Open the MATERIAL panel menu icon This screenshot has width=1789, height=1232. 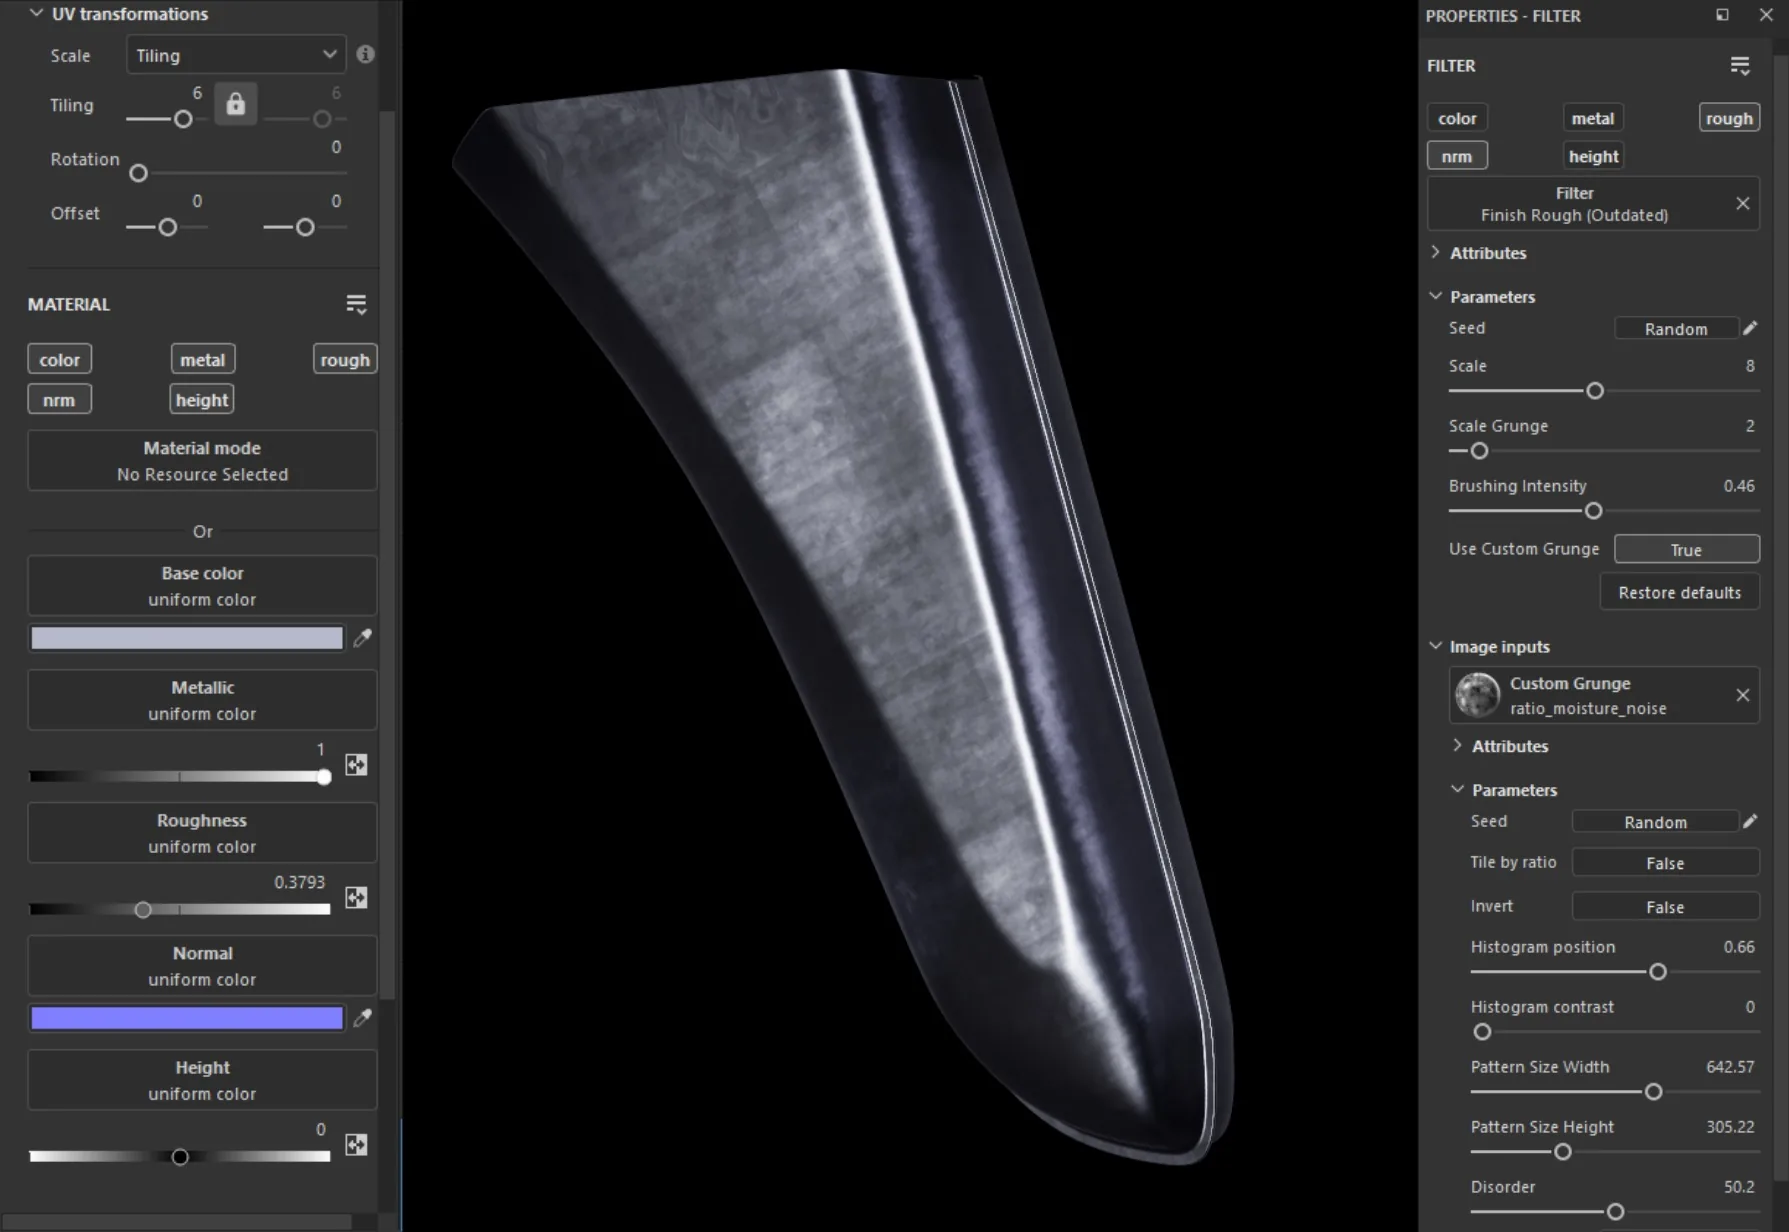point(356,304)
